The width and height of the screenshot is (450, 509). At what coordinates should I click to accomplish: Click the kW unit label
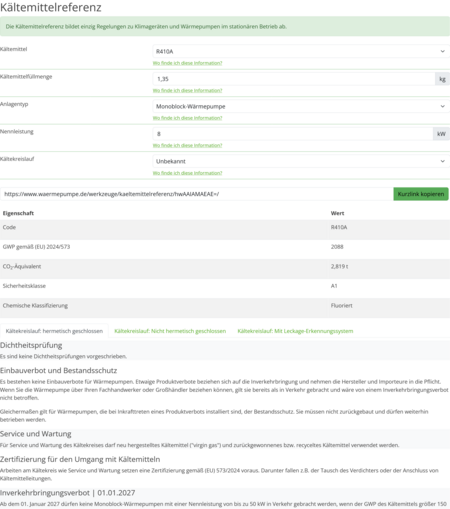pyautogui.click(x=441, y=134)
